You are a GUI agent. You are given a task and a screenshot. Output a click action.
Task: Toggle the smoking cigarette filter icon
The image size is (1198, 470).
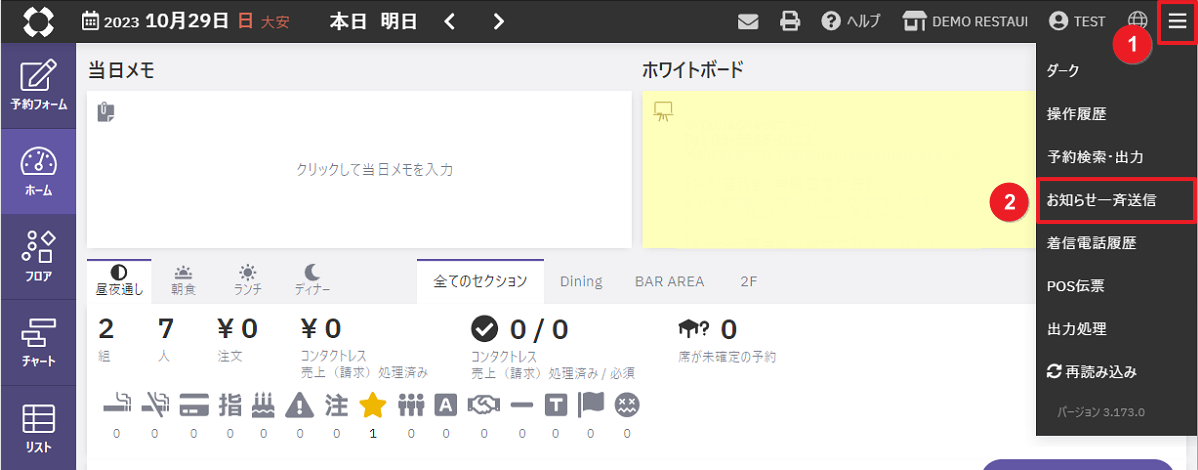[x=116, y=405]
